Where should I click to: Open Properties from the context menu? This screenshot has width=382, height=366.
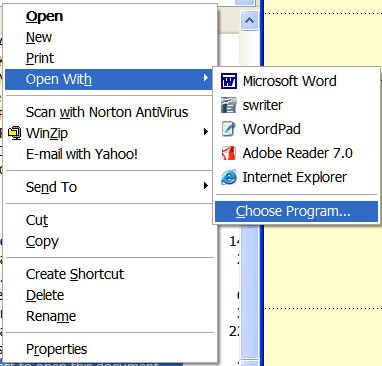[x=56, y=349]
